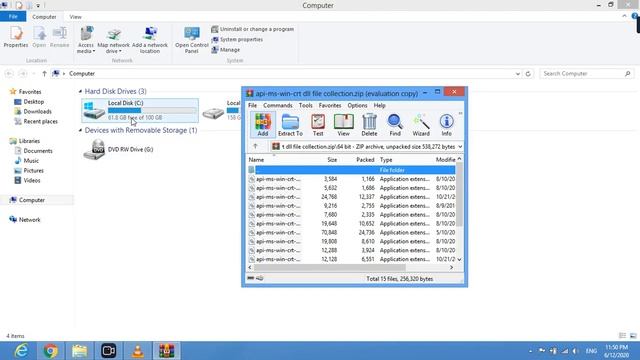Open WinRAR Commands menu
Image resolution: width=640 pixels, height=360 pixels.
tap(278, 105)
